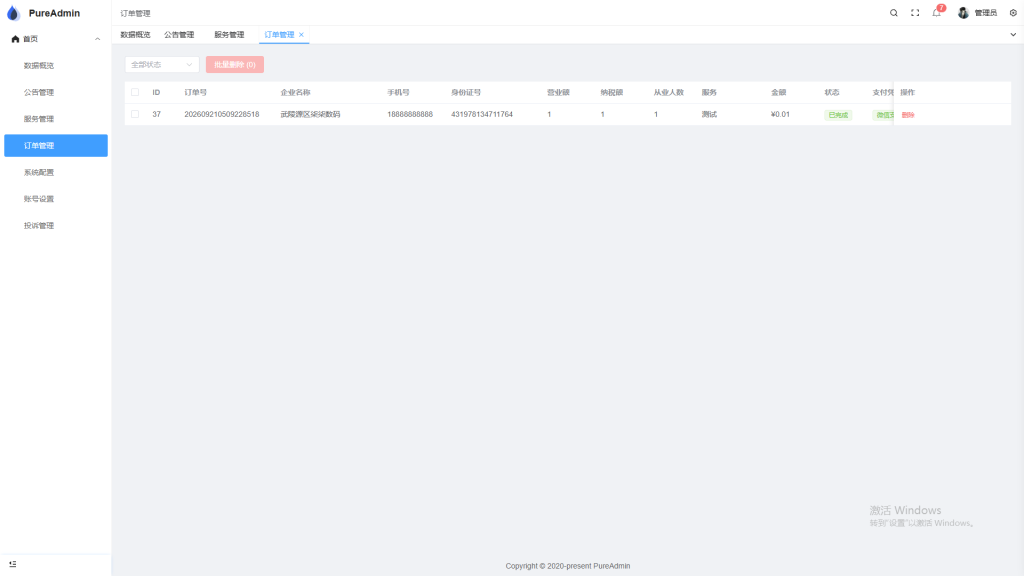
Task: Click the home icon in sidebar
Action: pyautogui.click(x=15, y=39)
